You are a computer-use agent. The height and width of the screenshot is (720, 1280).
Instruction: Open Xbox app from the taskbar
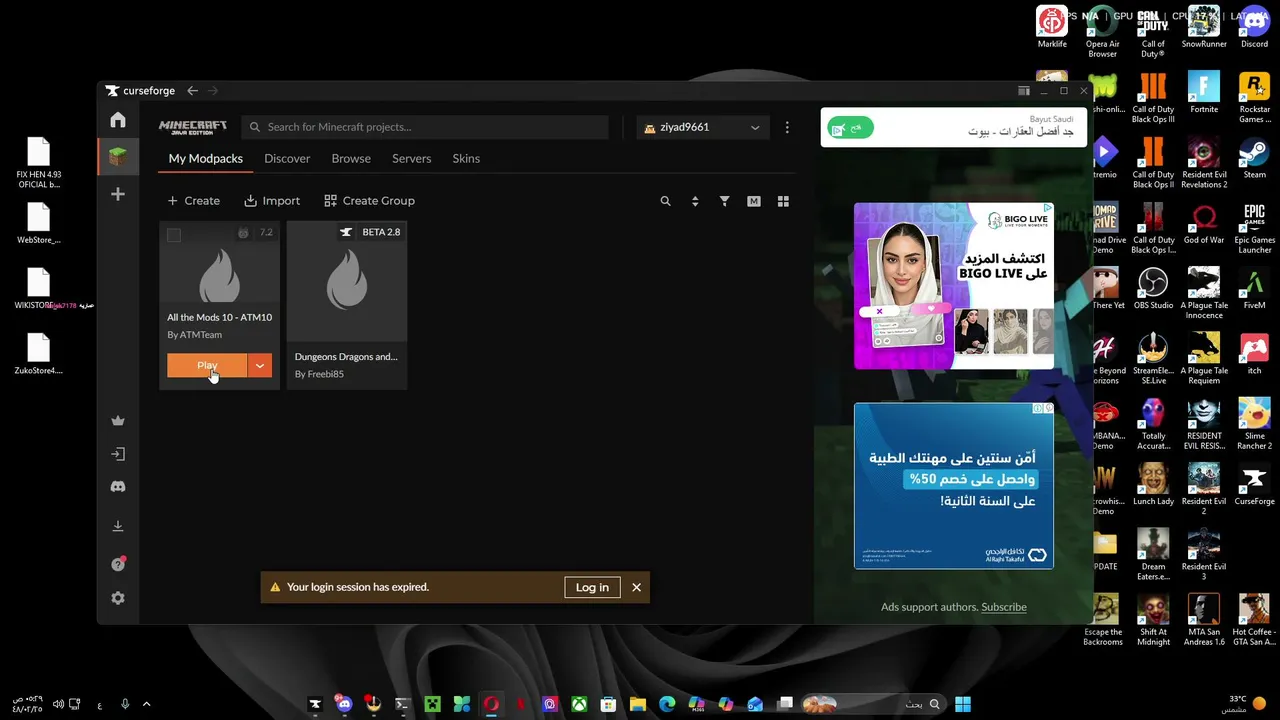[579, 704]
